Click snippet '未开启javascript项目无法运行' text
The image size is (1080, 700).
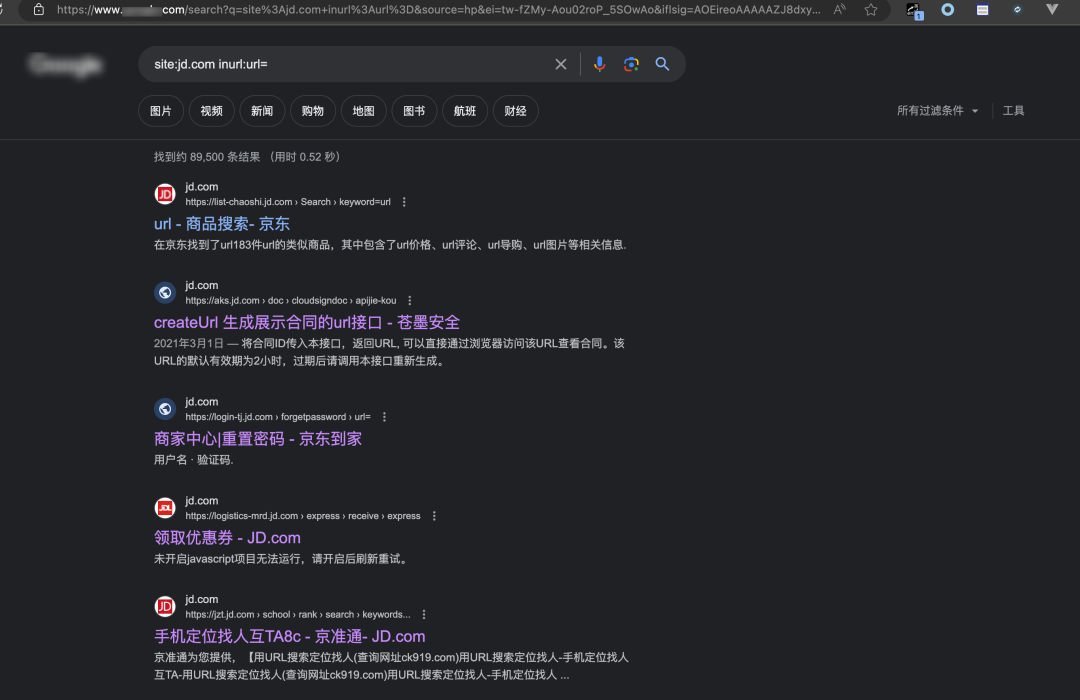point(282,559)
